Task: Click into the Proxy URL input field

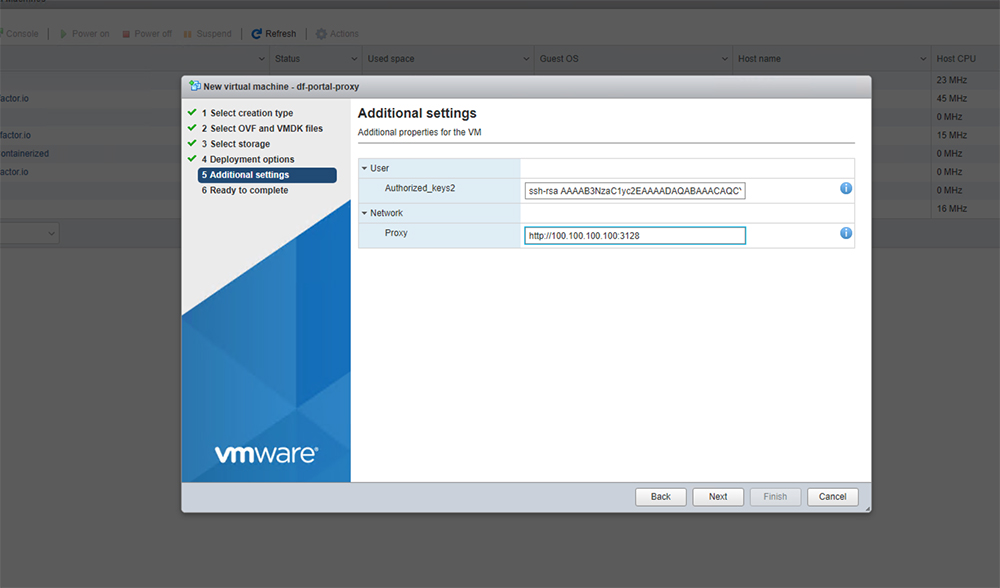Action: tap(635, 235)
